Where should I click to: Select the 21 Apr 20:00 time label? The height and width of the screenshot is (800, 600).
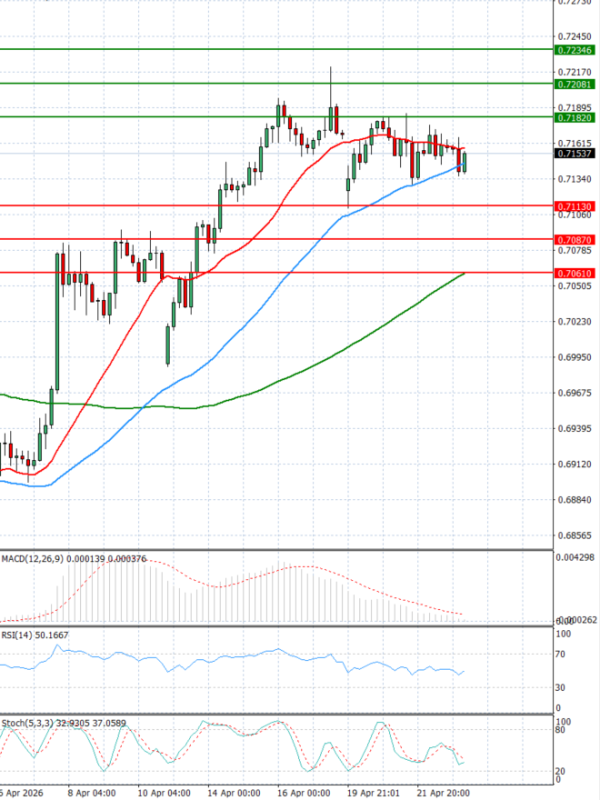point(446,791)
